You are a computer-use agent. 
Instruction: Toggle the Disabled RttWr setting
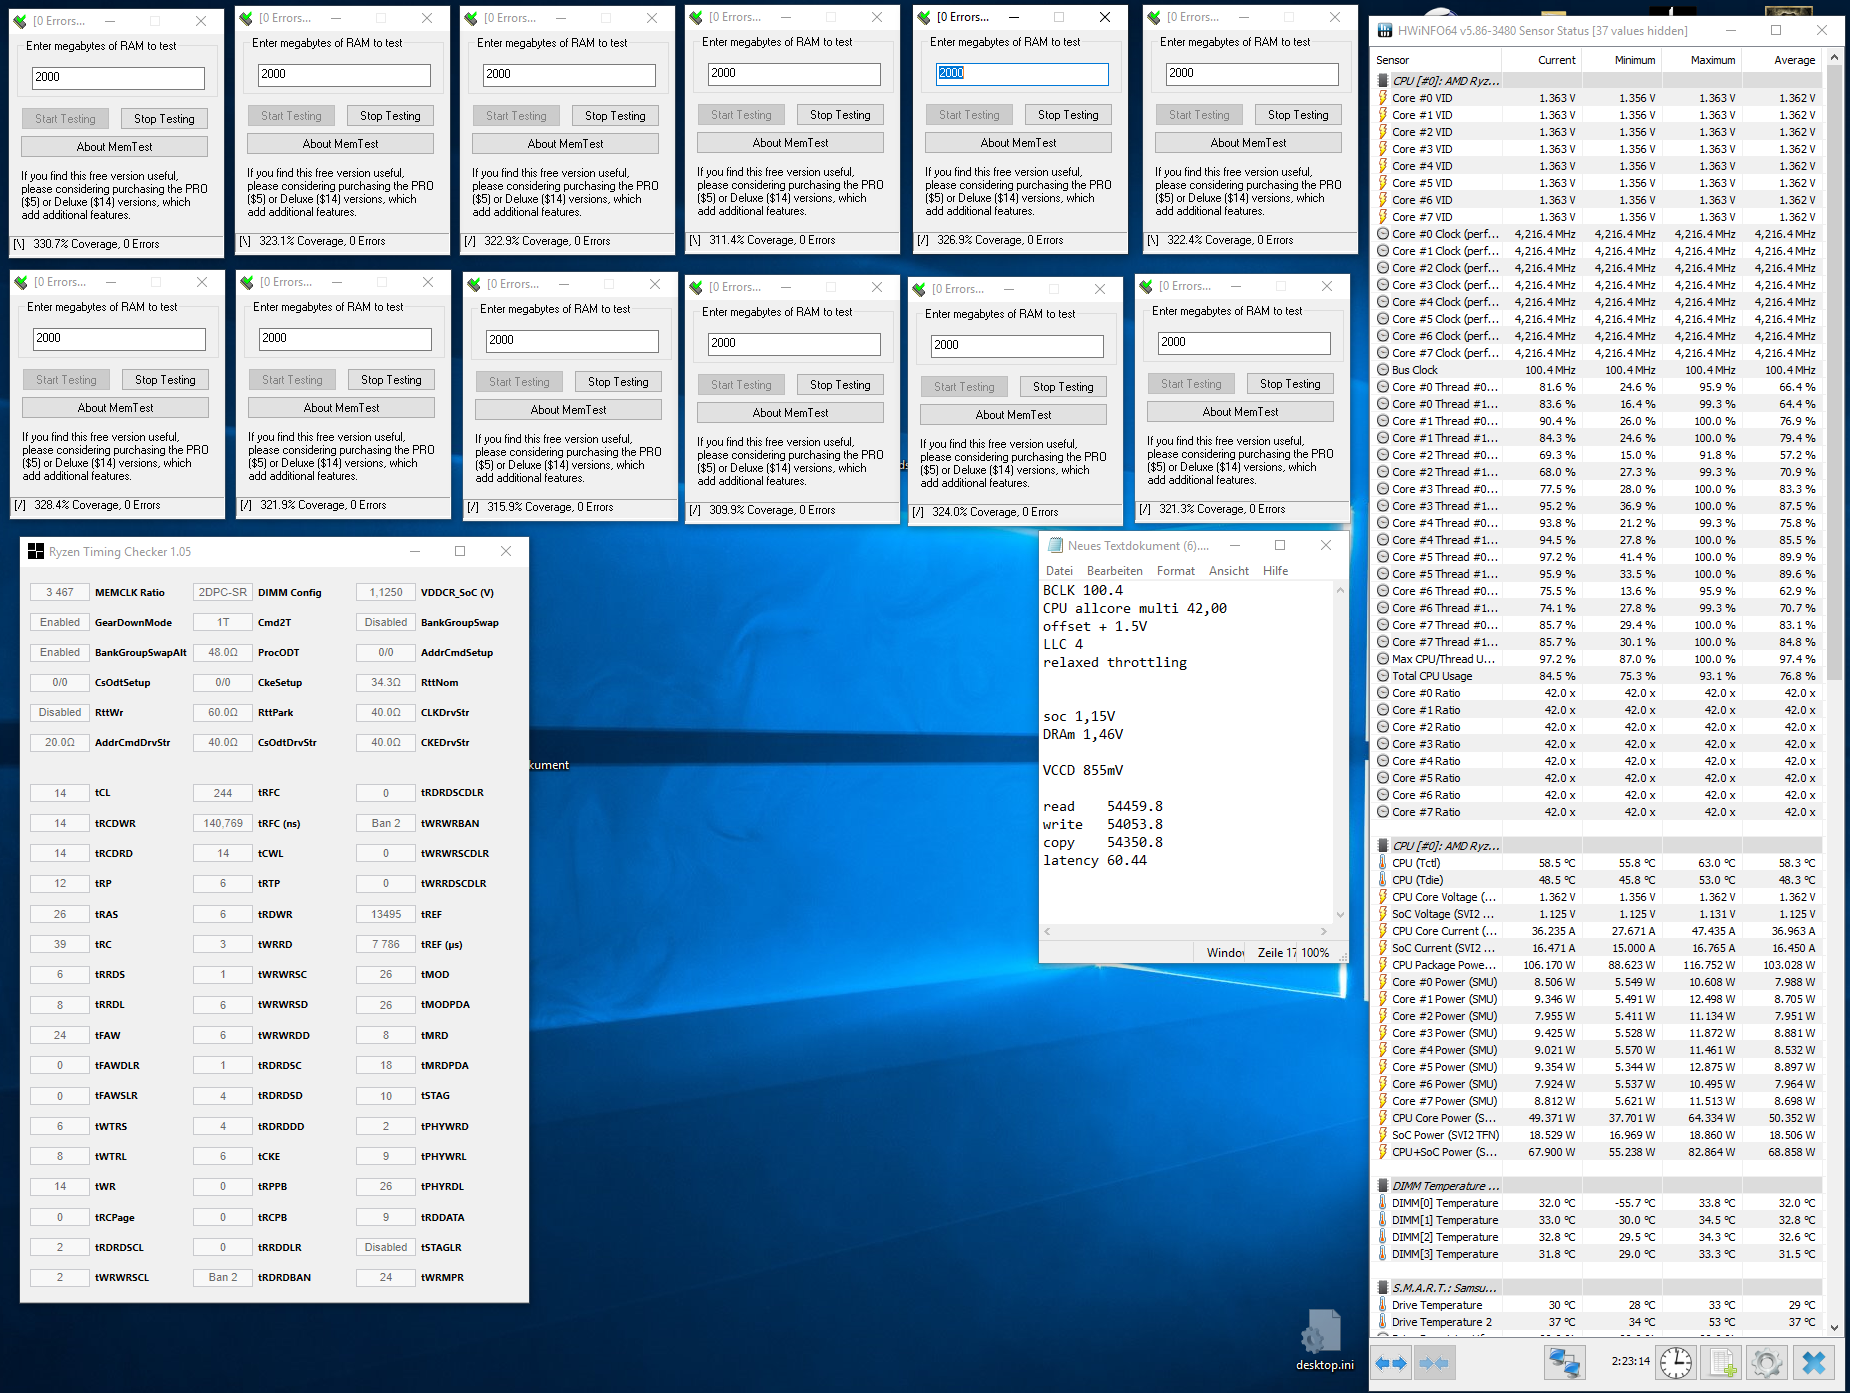[x=59, y=712]
